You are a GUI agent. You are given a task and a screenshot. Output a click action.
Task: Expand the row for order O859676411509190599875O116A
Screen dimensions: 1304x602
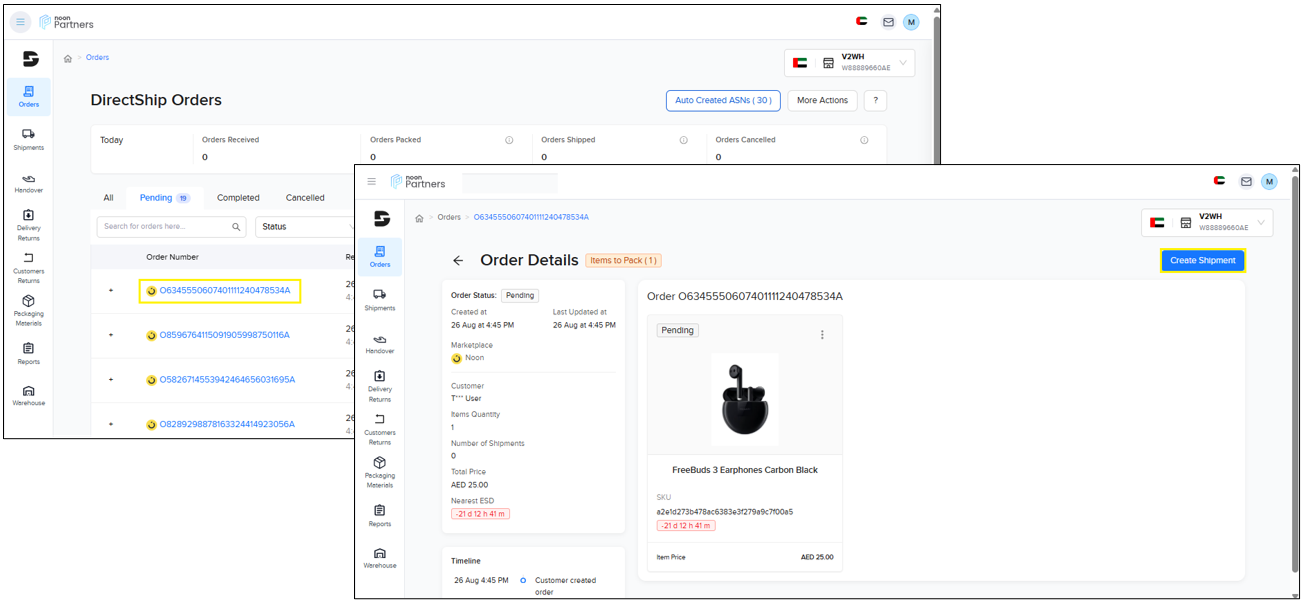[x=111, y=335]
